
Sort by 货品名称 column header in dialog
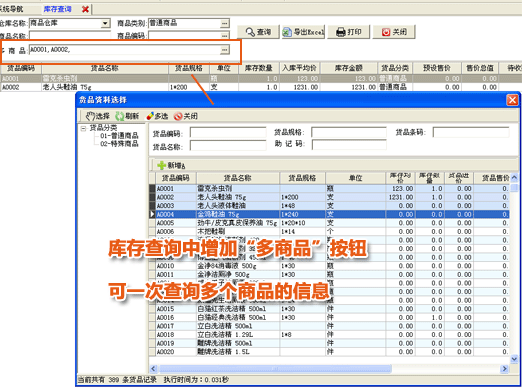tap(238, 178)
